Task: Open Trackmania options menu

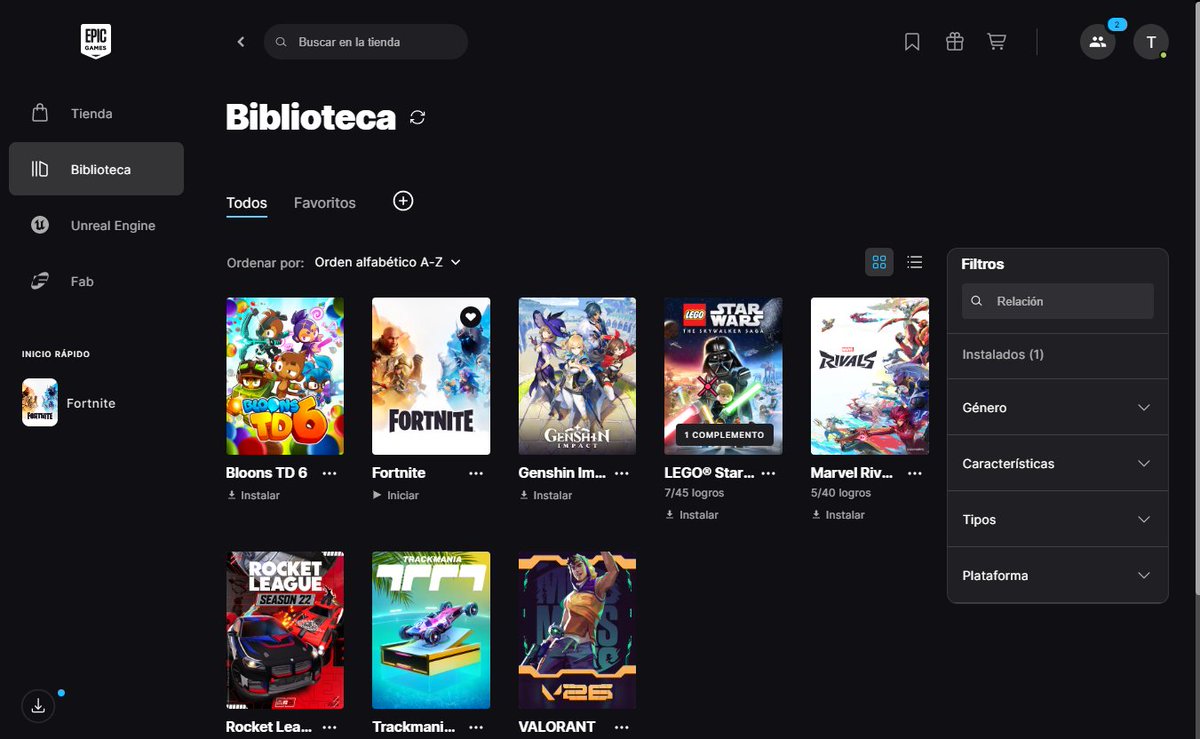Action: coord(476,727)
